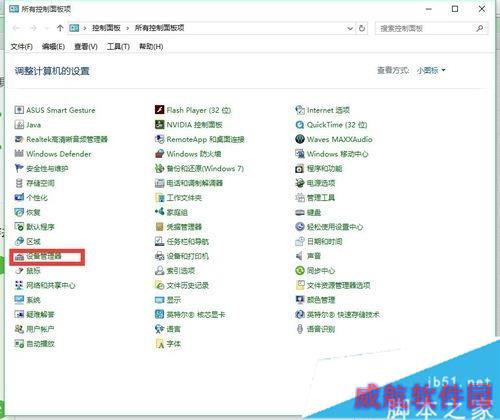Open the 存储空间 icon

(19, 183)
